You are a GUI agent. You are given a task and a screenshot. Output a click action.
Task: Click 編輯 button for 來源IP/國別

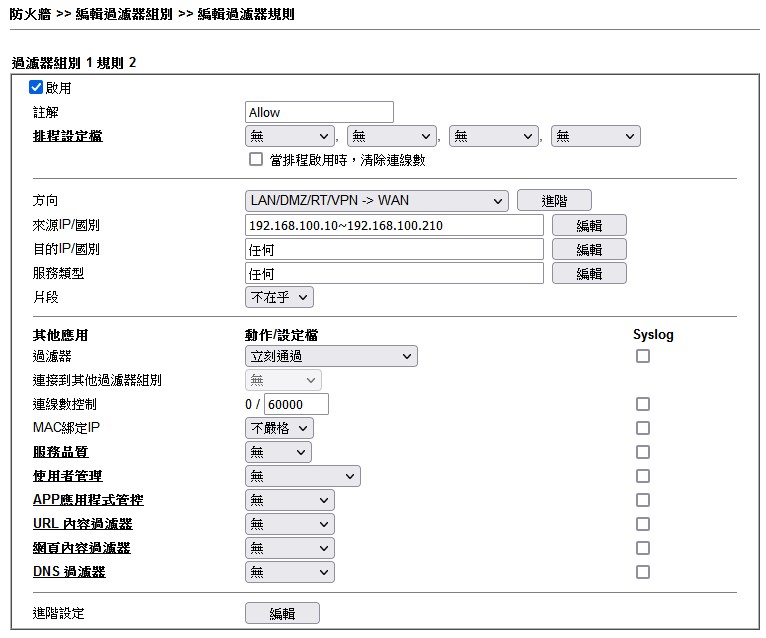click(x=589, y=225)
